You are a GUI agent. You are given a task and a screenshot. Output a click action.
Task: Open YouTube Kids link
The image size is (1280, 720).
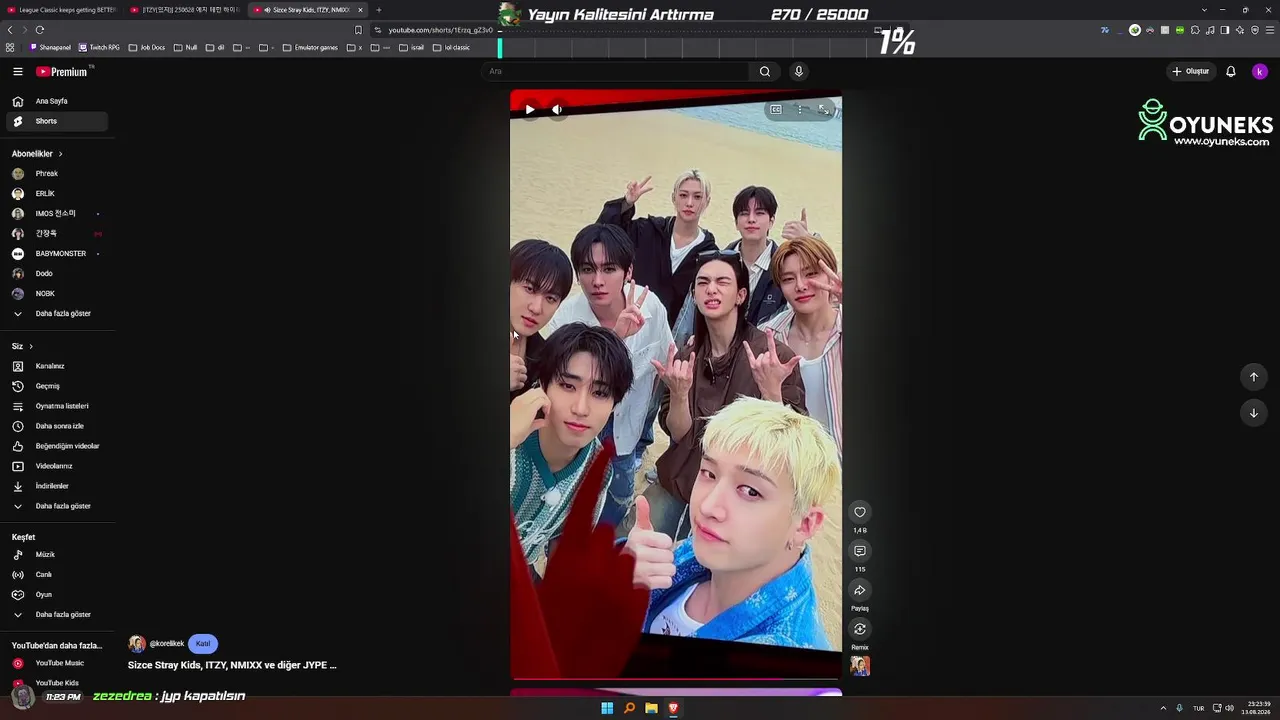pos(56,683)
